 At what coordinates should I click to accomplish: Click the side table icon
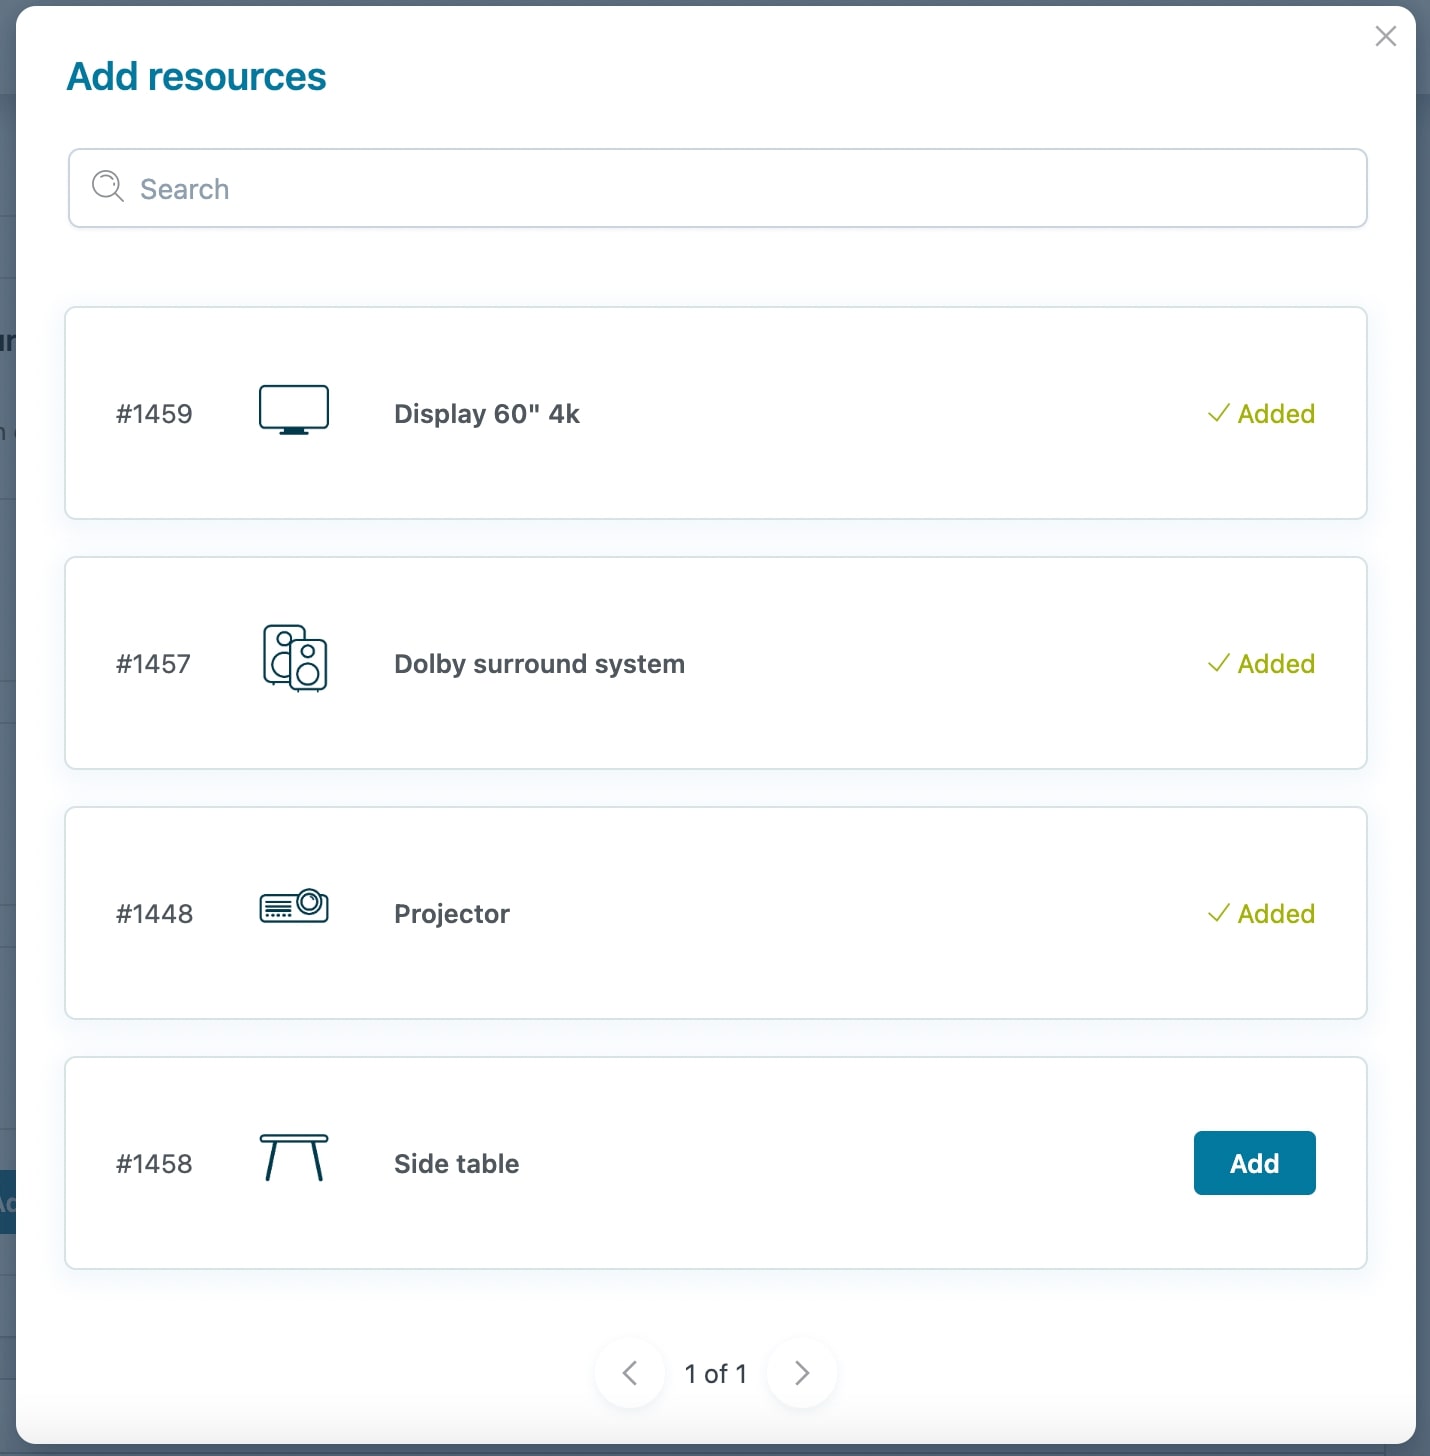pyautogui.click(x=294, y=1158)
